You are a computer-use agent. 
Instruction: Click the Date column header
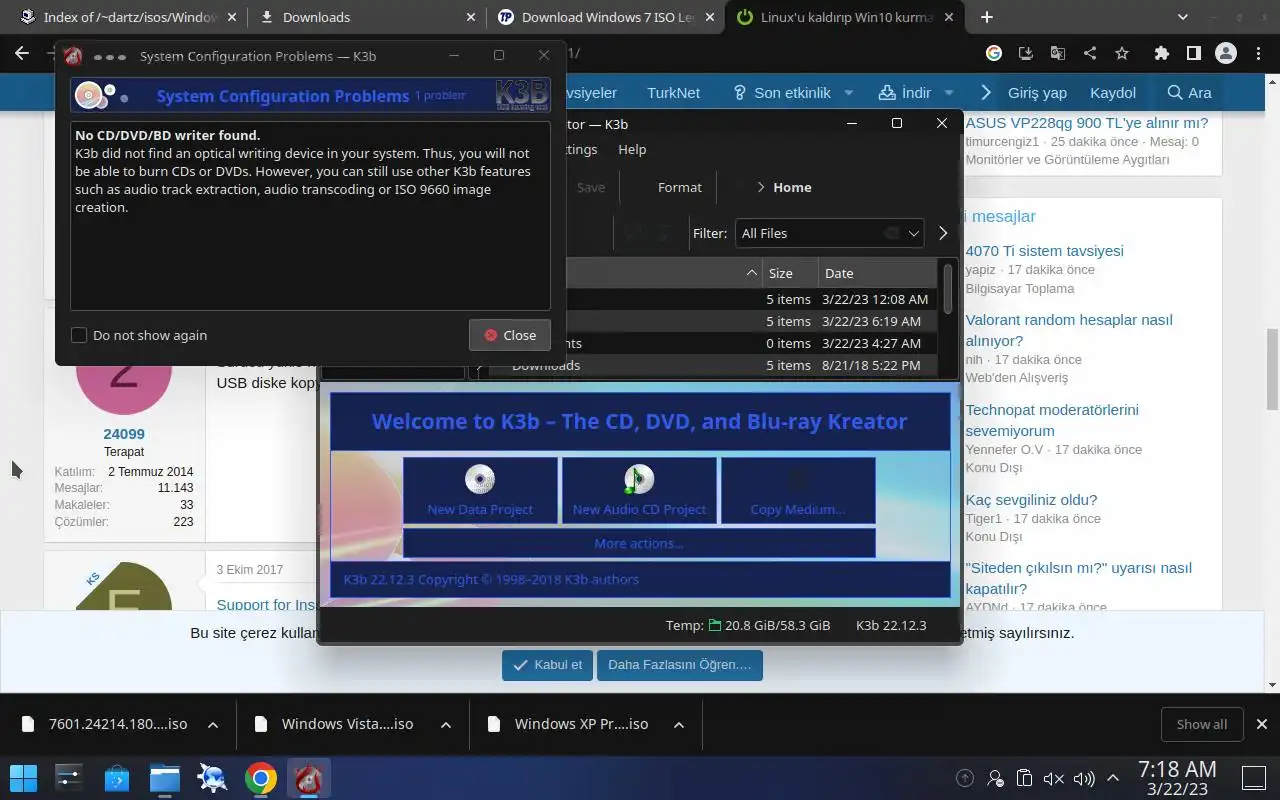(878, 273)
